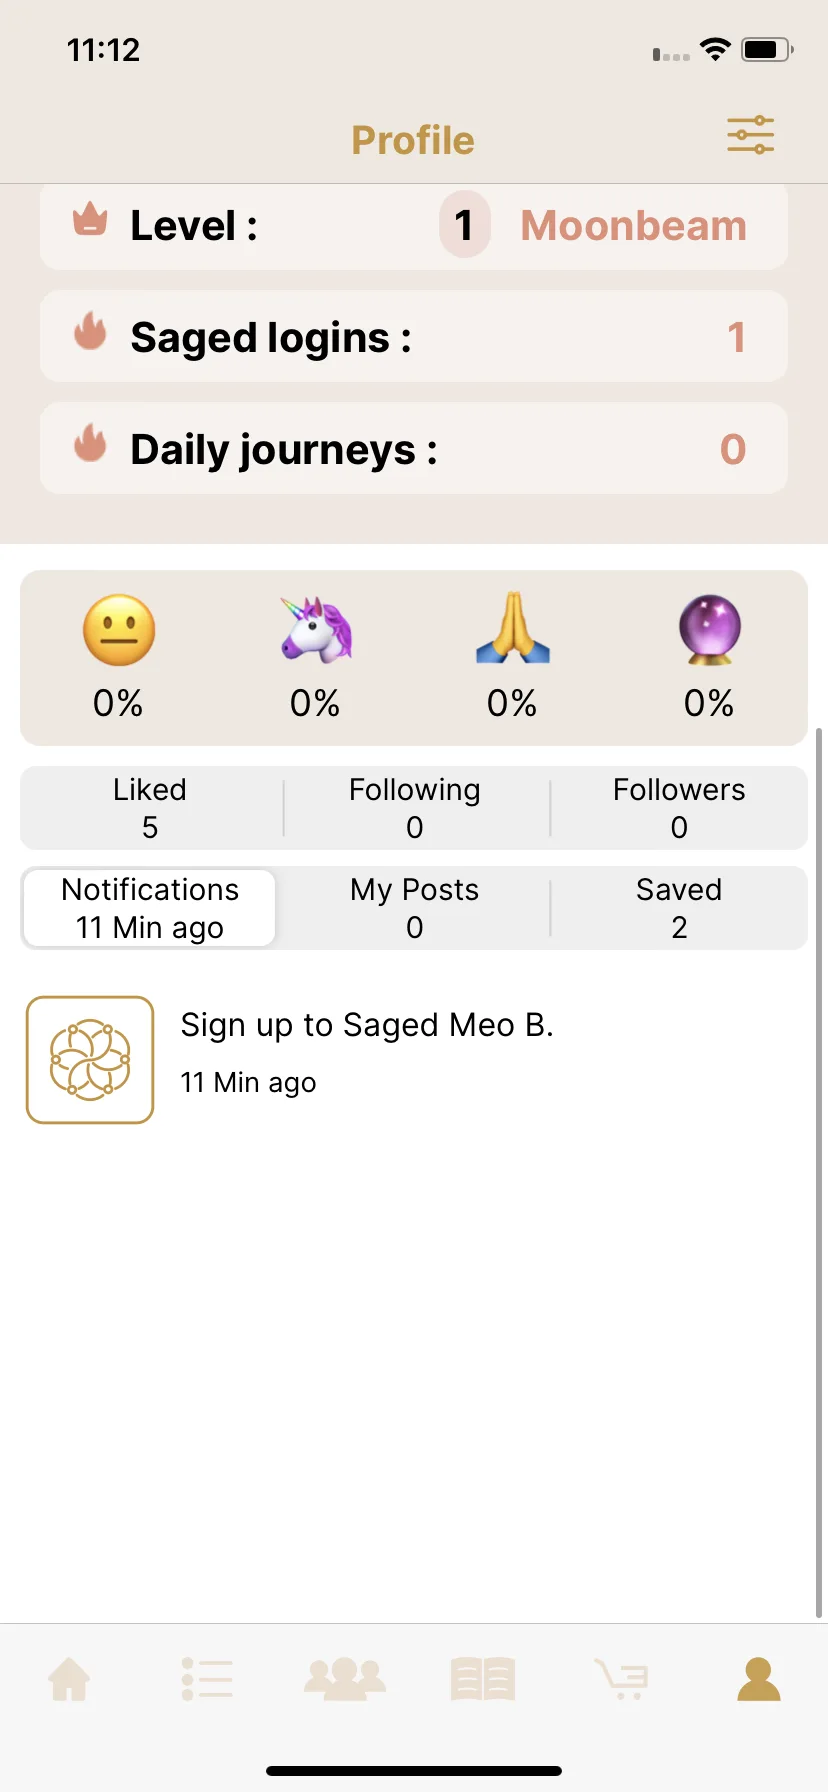Tap the neutral face emoji

(x=118, y=631)
